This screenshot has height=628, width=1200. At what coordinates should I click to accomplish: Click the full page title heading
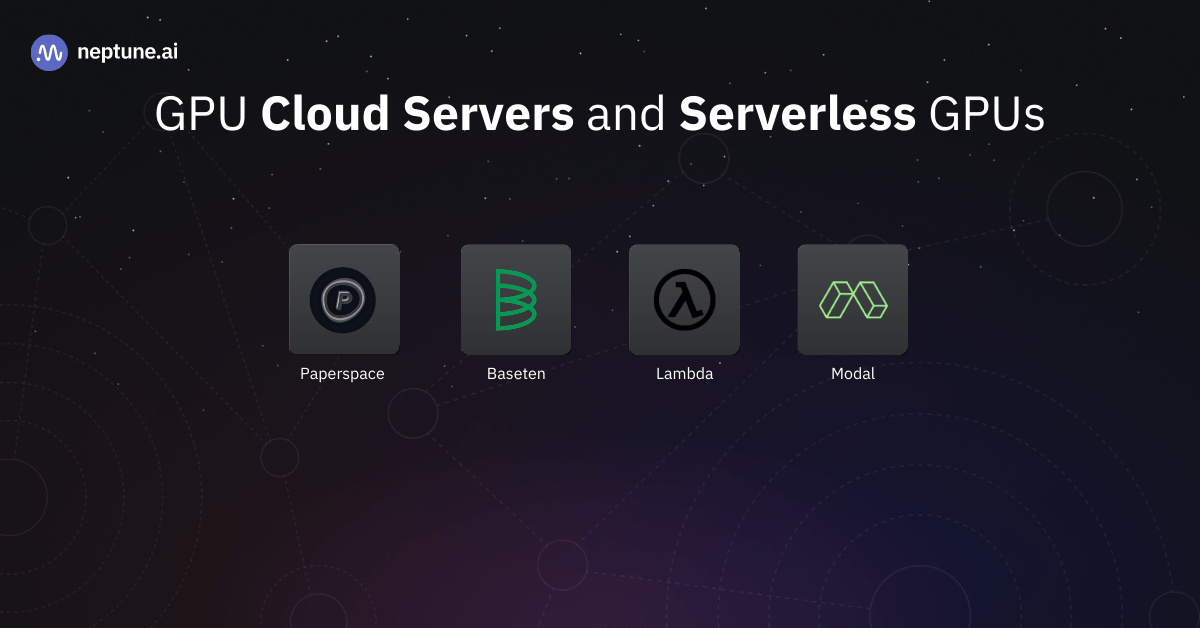pos(600,114)
